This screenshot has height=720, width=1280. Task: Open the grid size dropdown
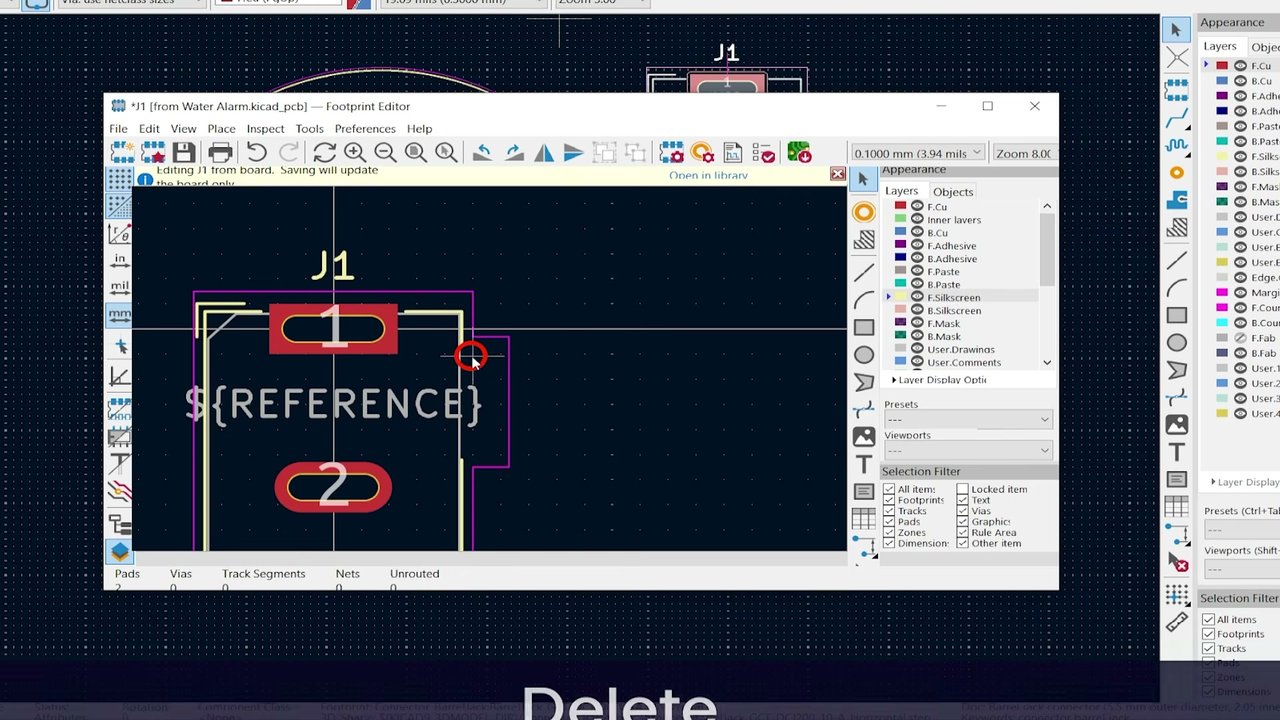pyautogui.click(x=917, y=153)
